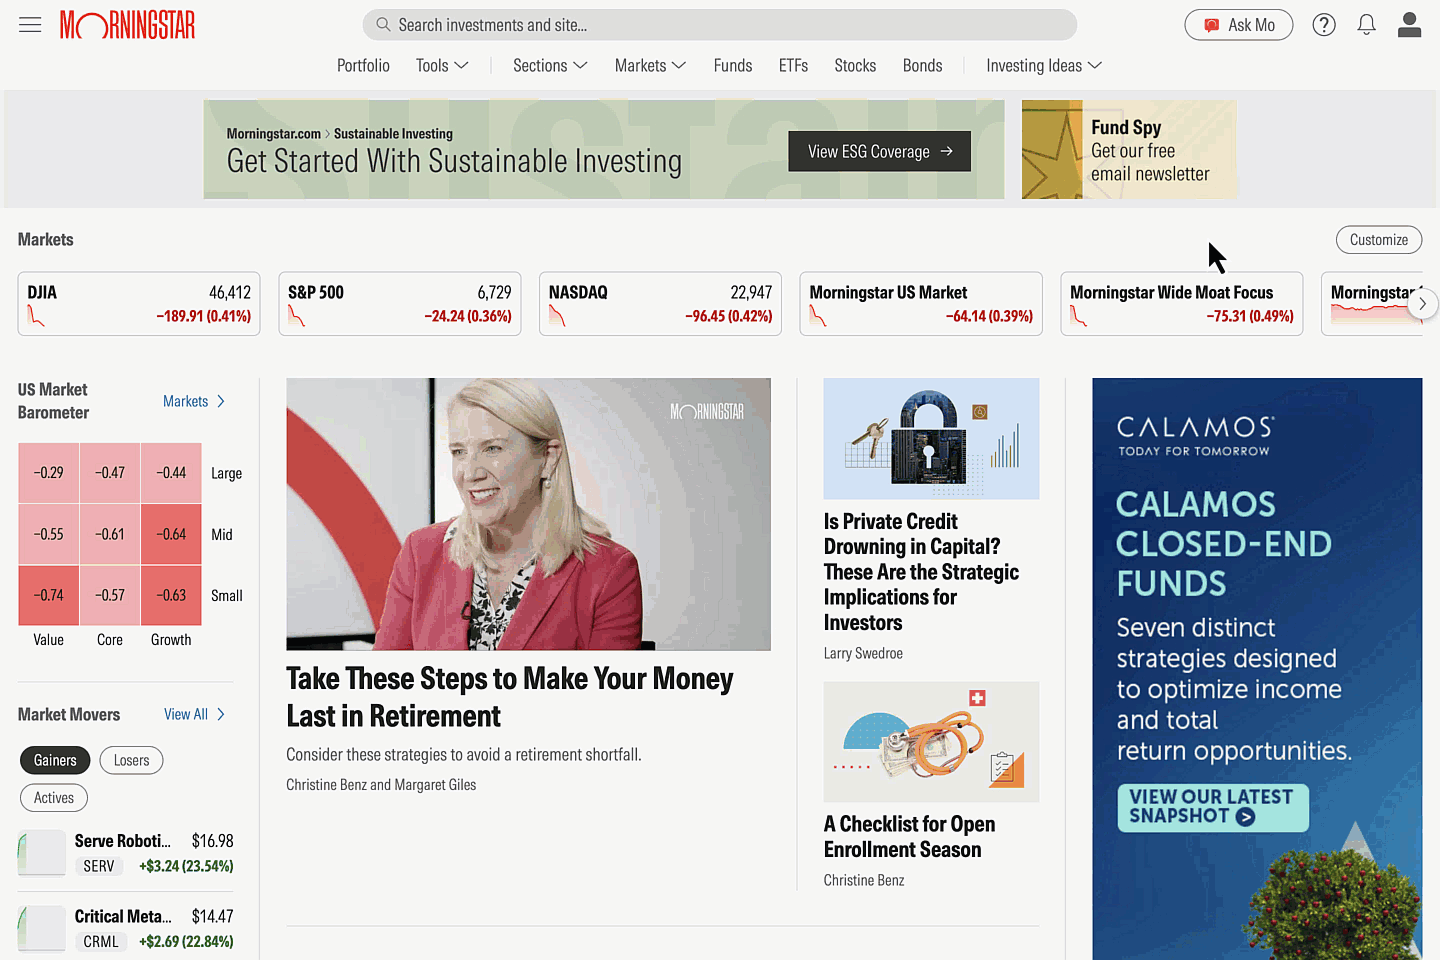The width and height of the screenshot is (1440, 960).
Task: Focus the search investments and site field
Action: [720, 25]
